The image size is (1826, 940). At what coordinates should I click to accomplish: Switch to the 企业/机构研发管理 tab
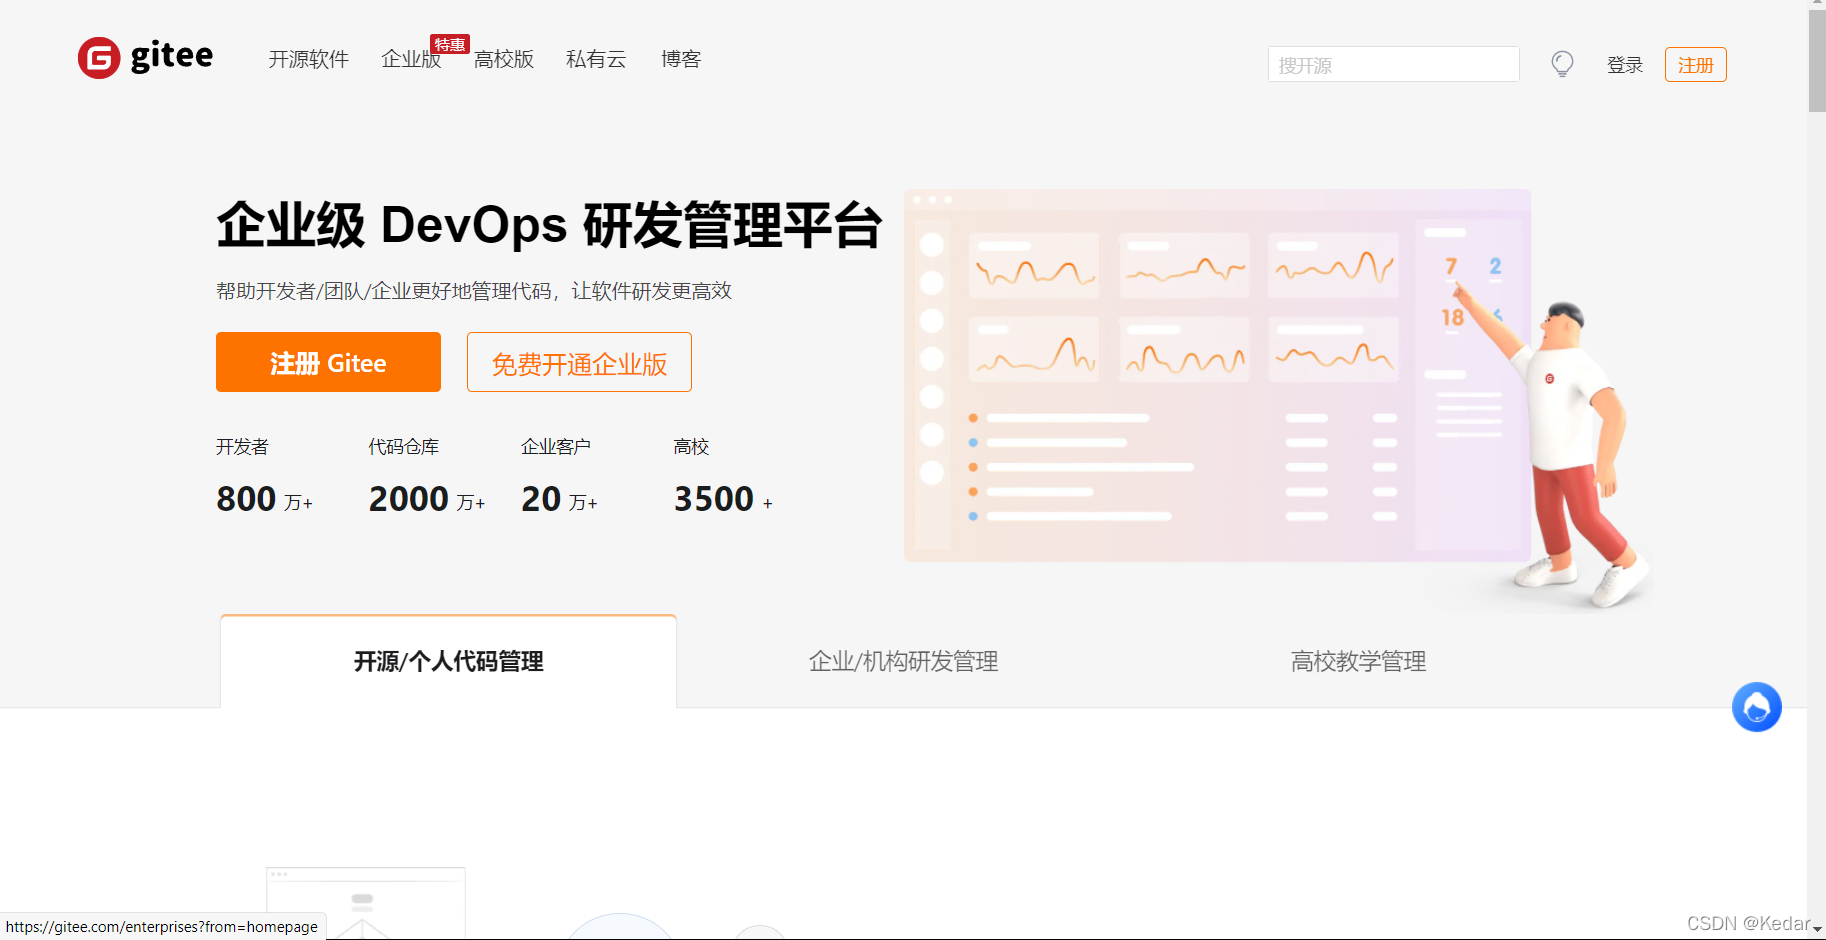(x=903, y=661)
